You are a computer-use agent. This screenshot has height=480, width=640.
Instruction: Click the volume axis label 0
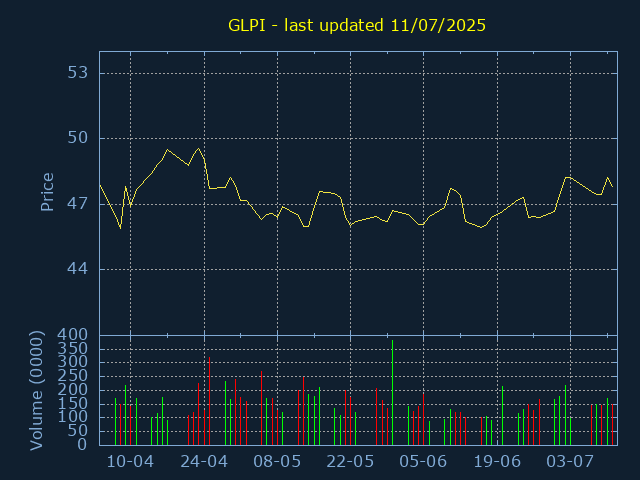(x=82, y=444)
